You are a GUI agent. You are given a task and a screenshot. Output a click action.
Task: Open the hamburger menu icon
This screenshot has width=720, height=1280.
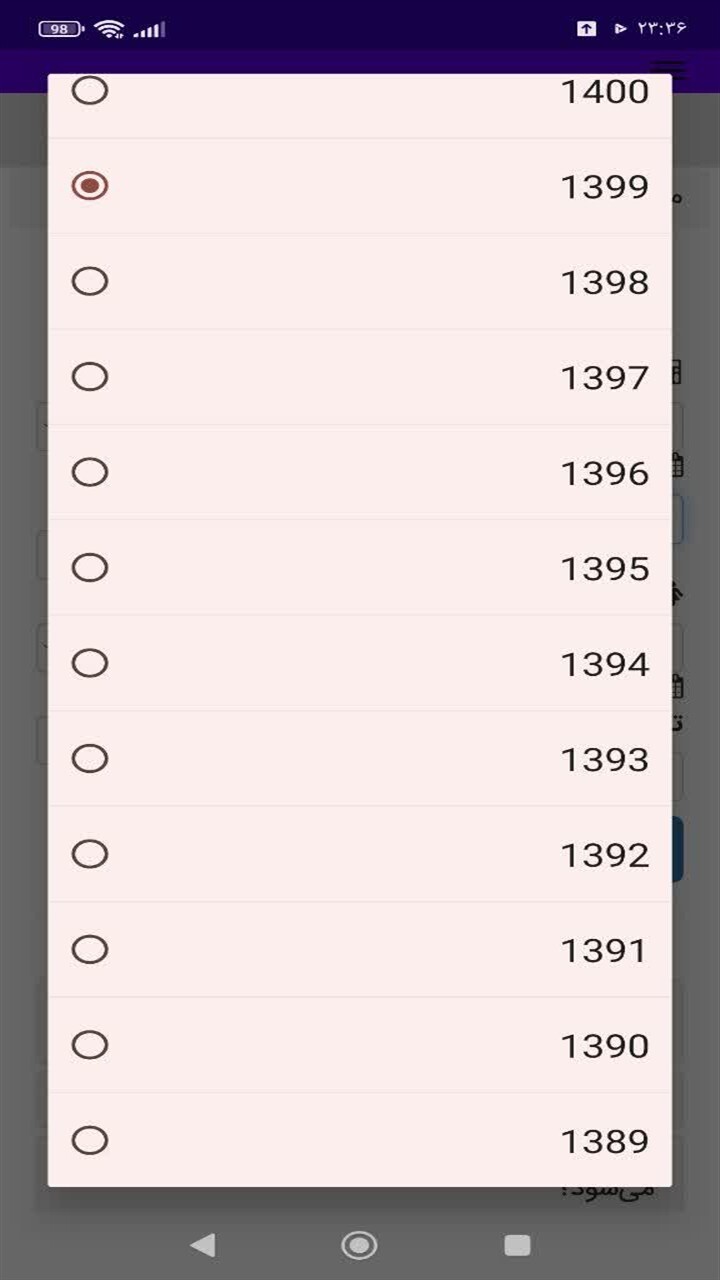tap(669, 69)
